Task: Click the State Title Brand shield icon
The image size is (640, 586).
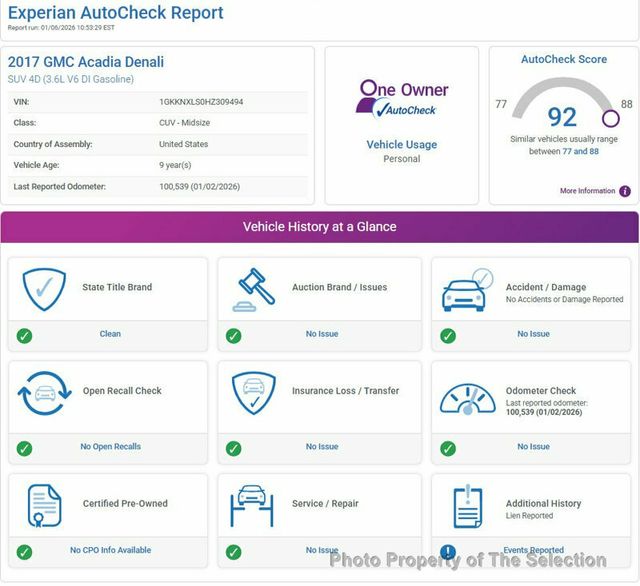Action: pos(44,288)
